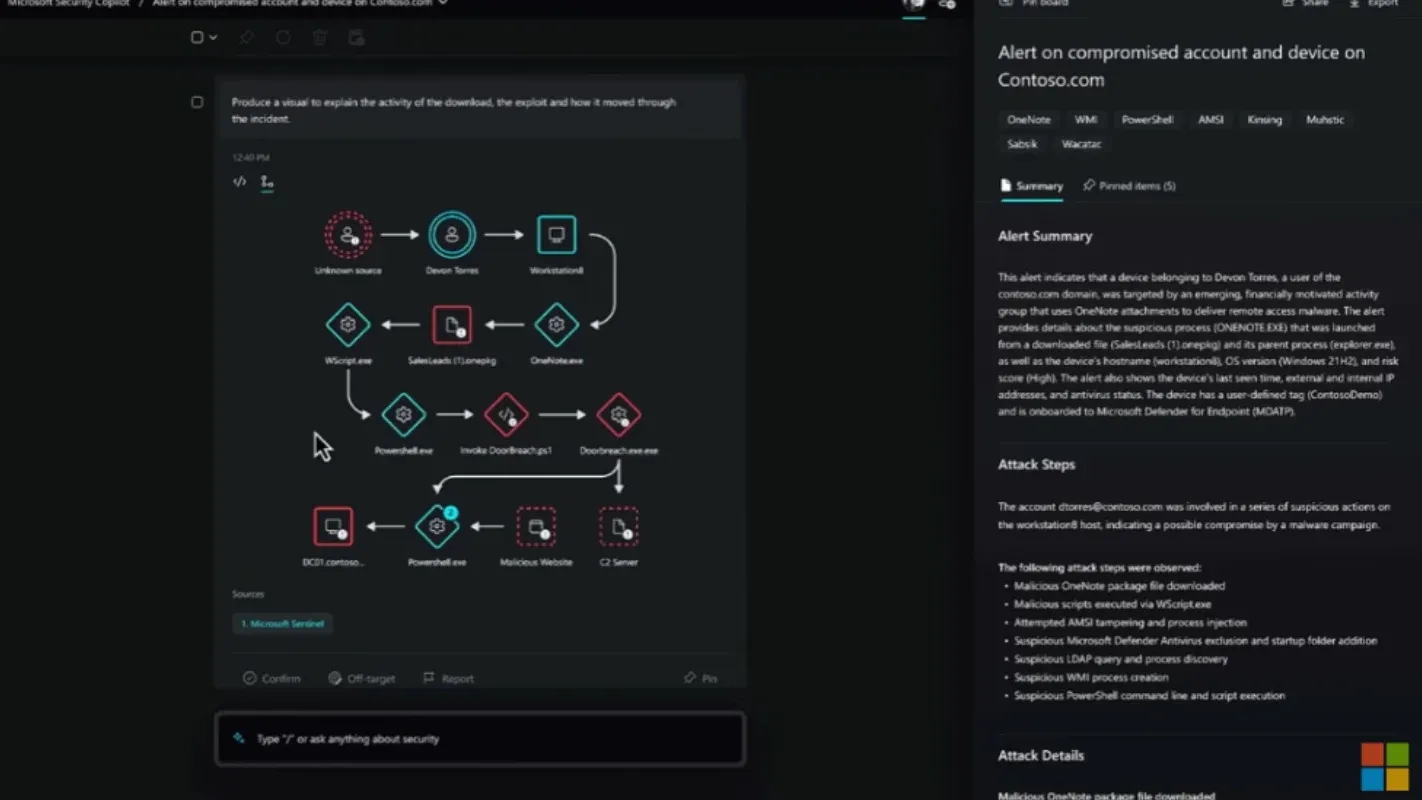This screenshot has width=1422, height=800.
Task: Click the pin icon in the session toolbar
Action: tap(247, 37)
